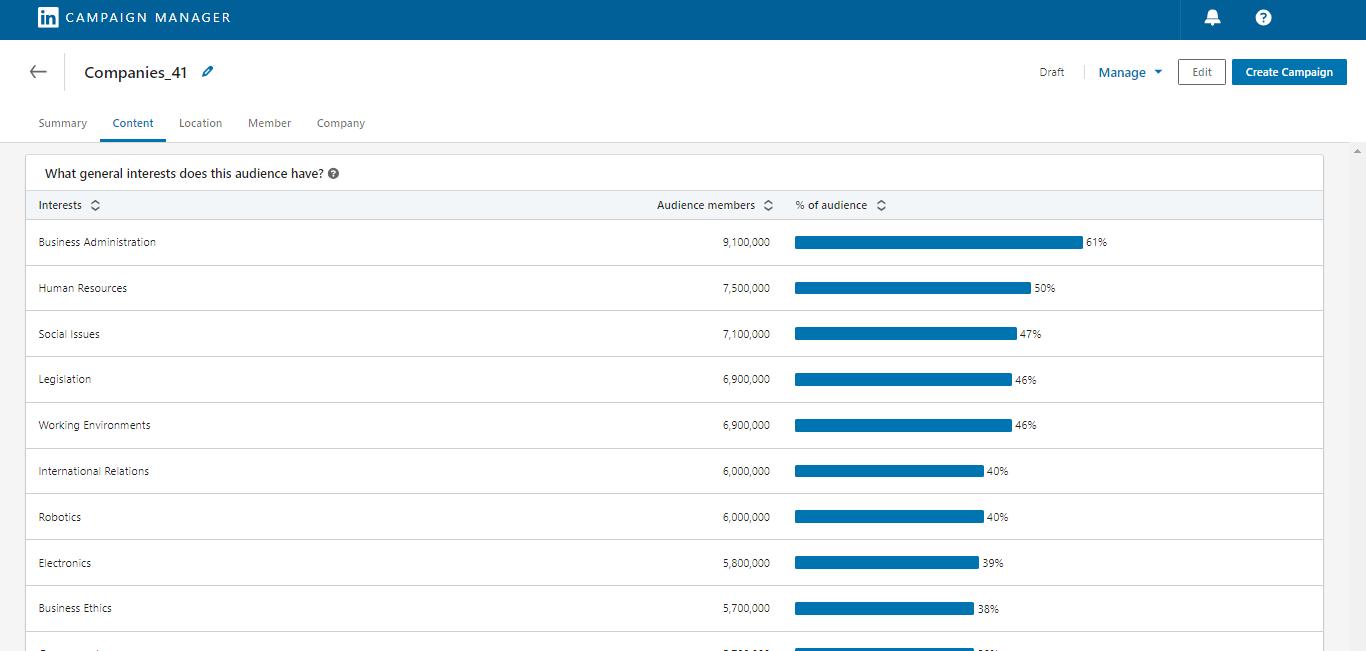Image resolution: width=1366 pixels, height=651 pixels.
Task: Select the Robotics interest row
Action: [60, 517]
